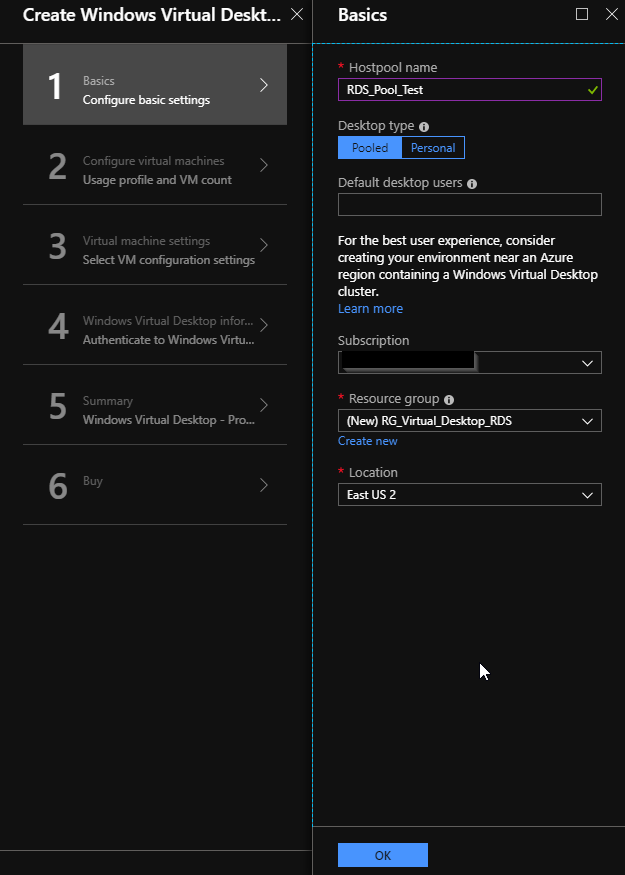Open step 4 Windows Virtual Desktop information

(155, 325)
